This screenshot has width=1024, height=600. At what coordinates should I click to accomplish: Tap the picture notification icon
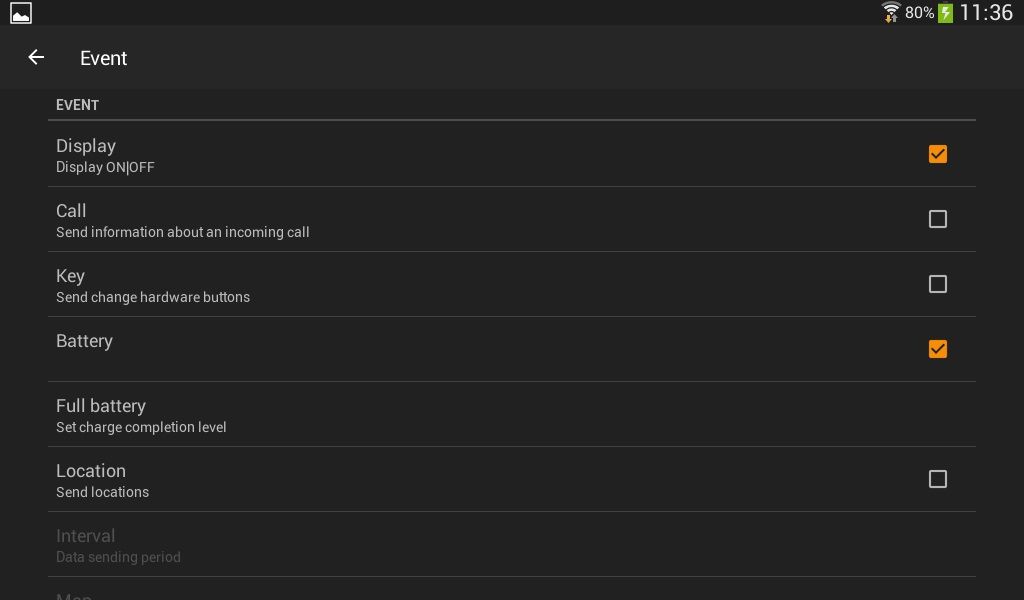click(20, 13)
